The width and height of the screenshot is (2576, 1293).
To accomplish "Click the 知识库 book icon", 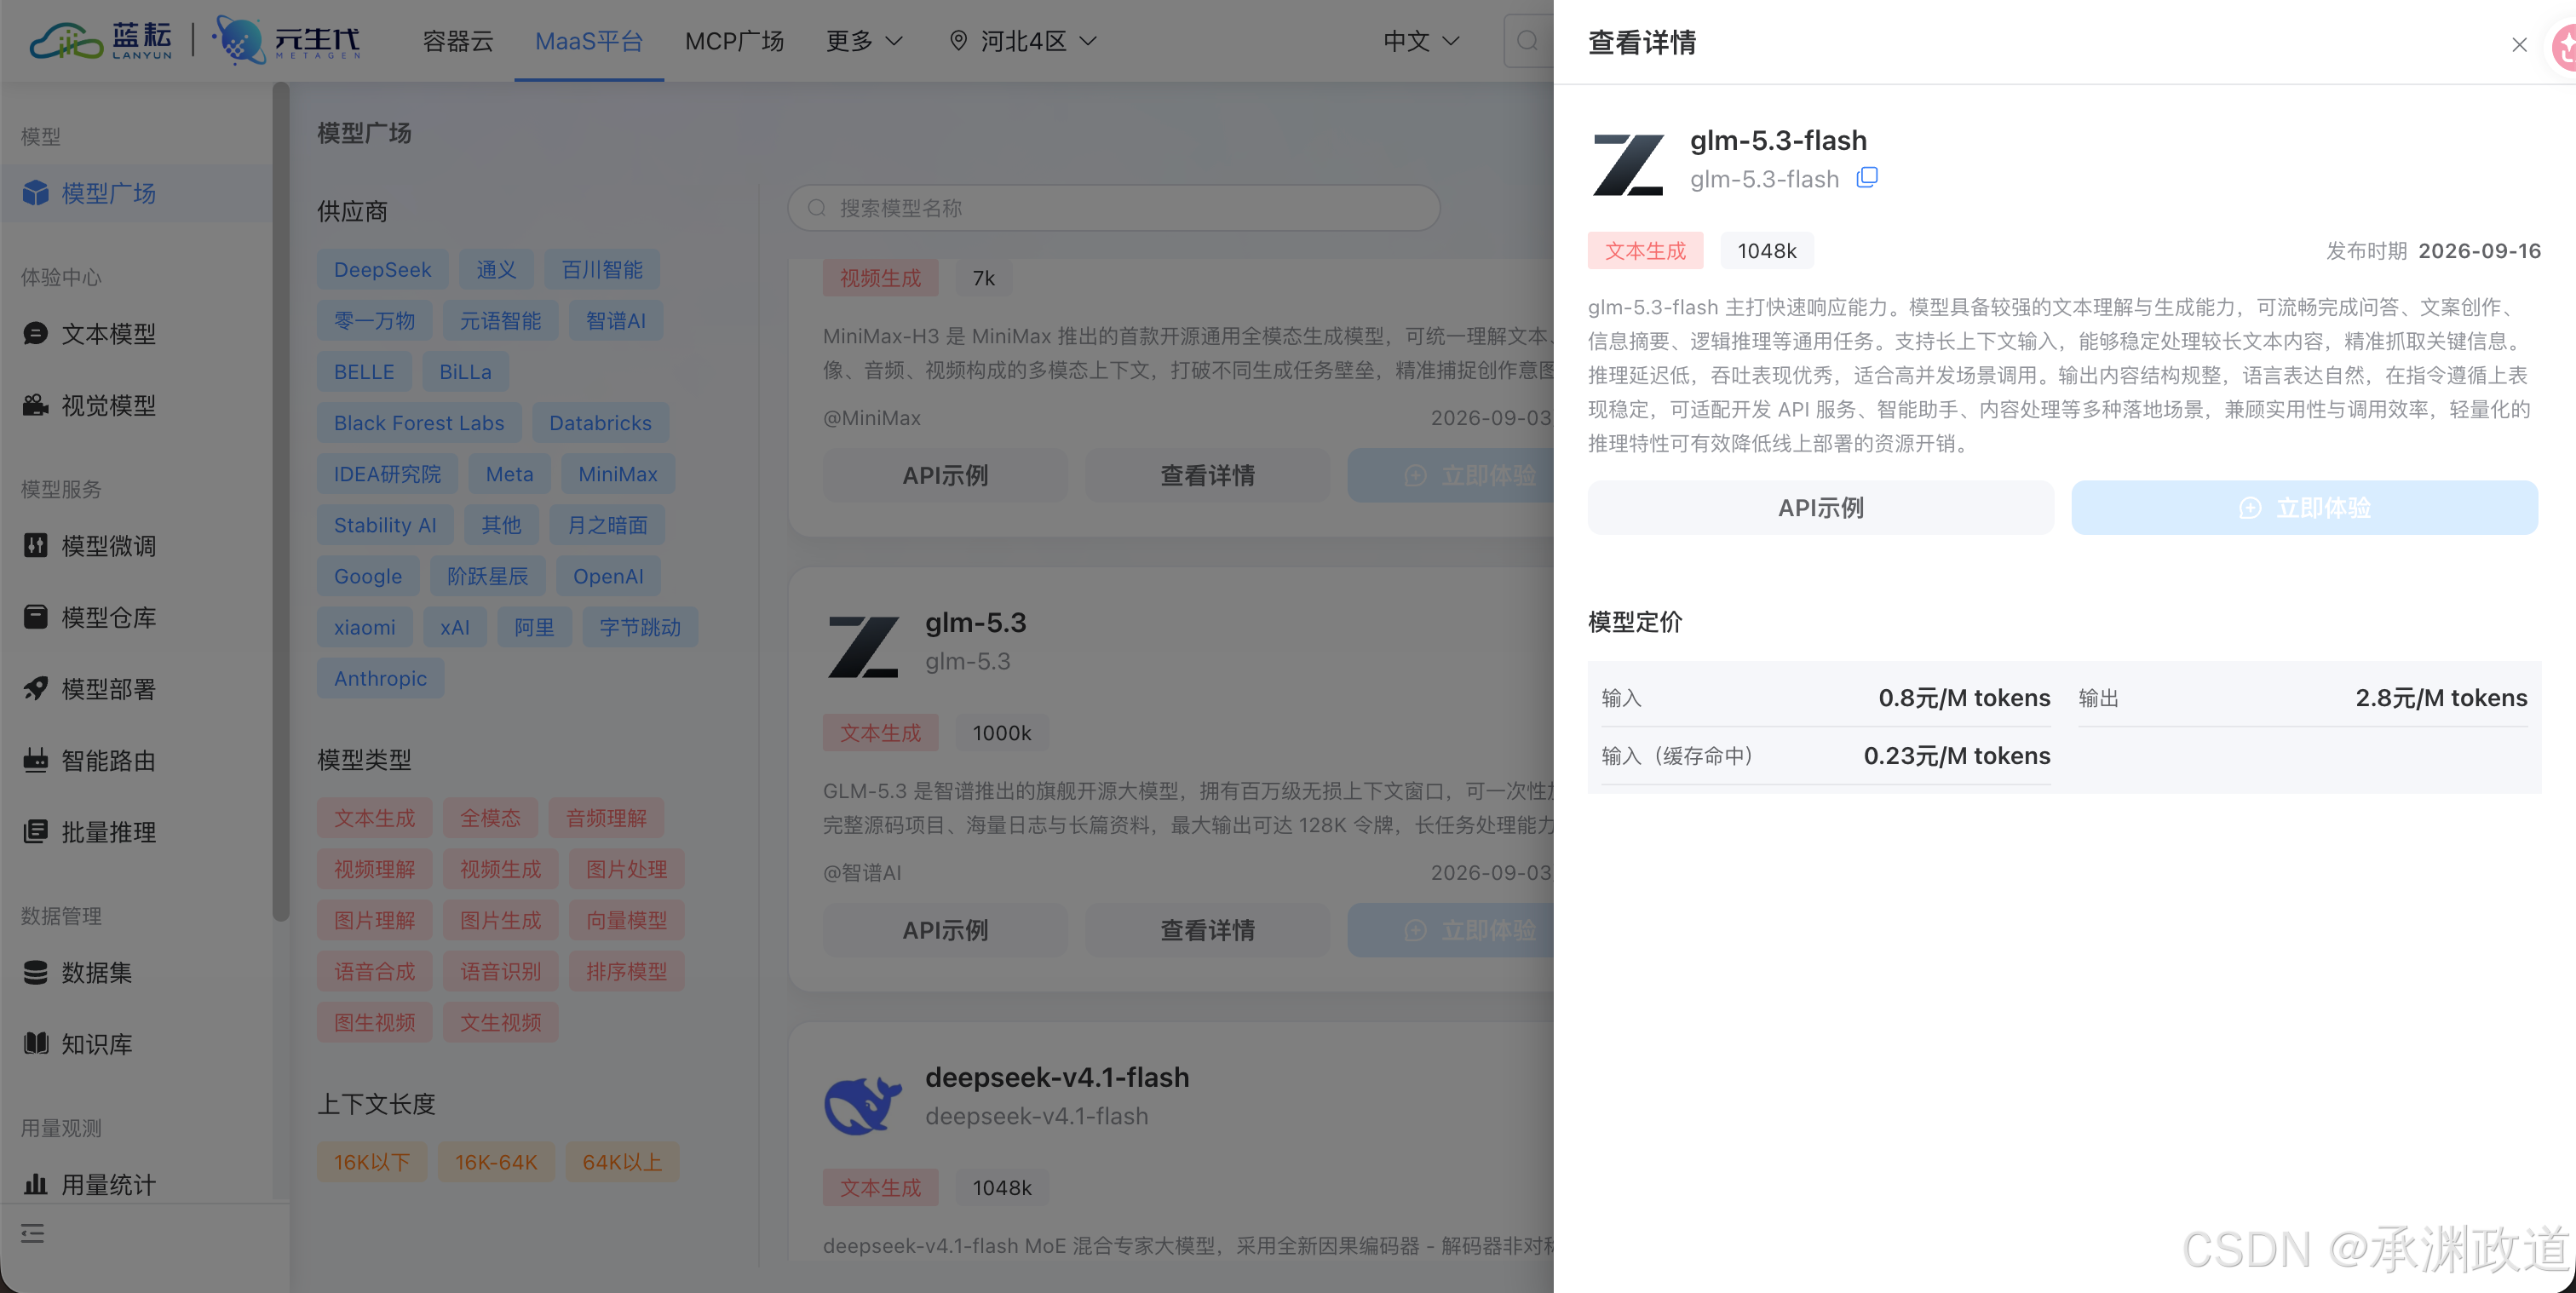I will (x=36, y=1044).
